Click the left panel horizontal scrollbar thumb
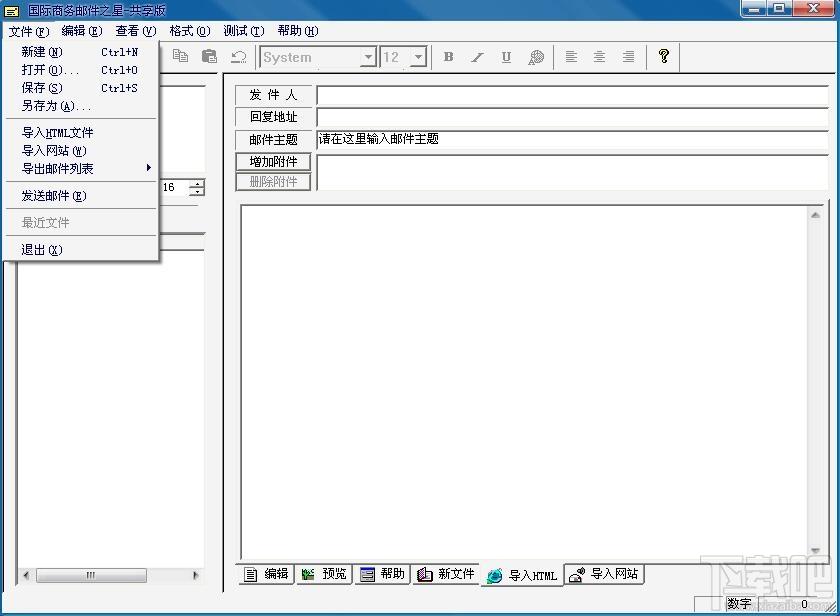840x616 pixels. (91, 575)
